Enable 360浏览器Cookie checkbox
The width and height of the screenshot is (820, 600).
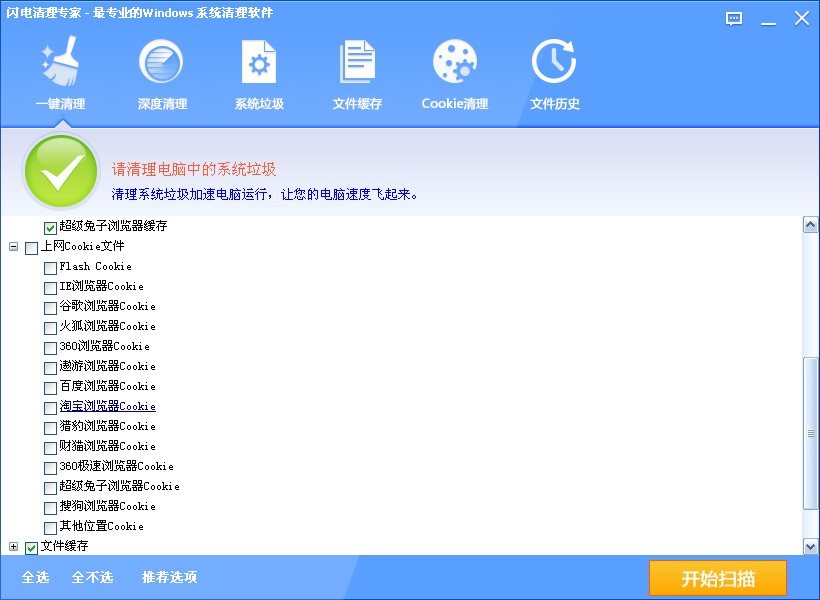[50, 348]
